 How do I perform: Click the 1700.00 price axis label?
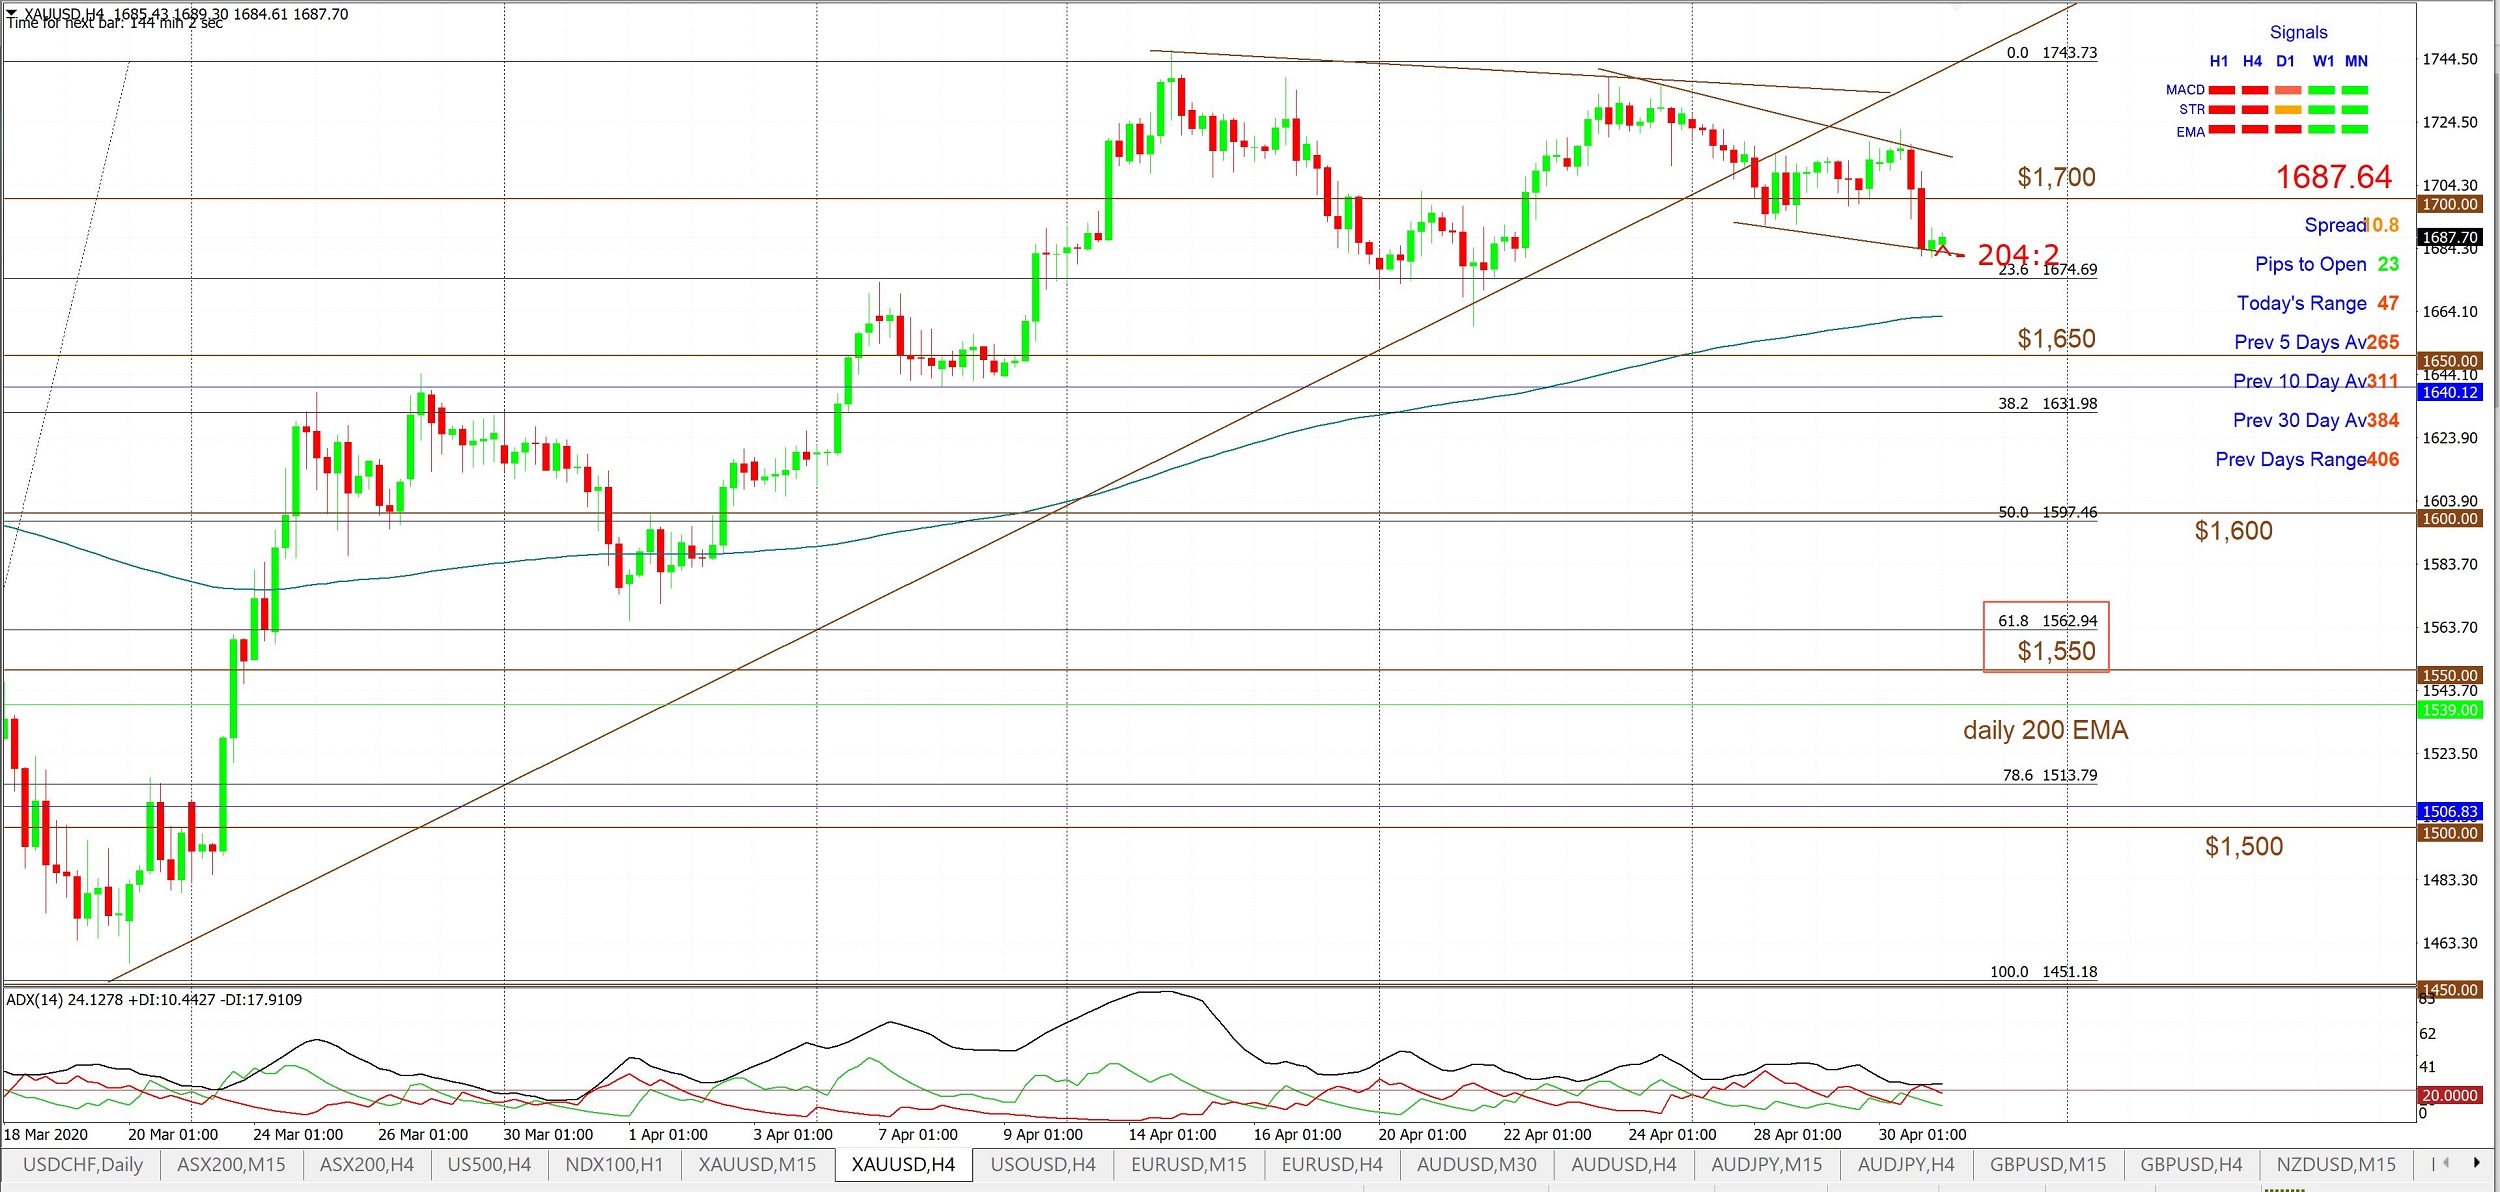tap(2449, 204)
